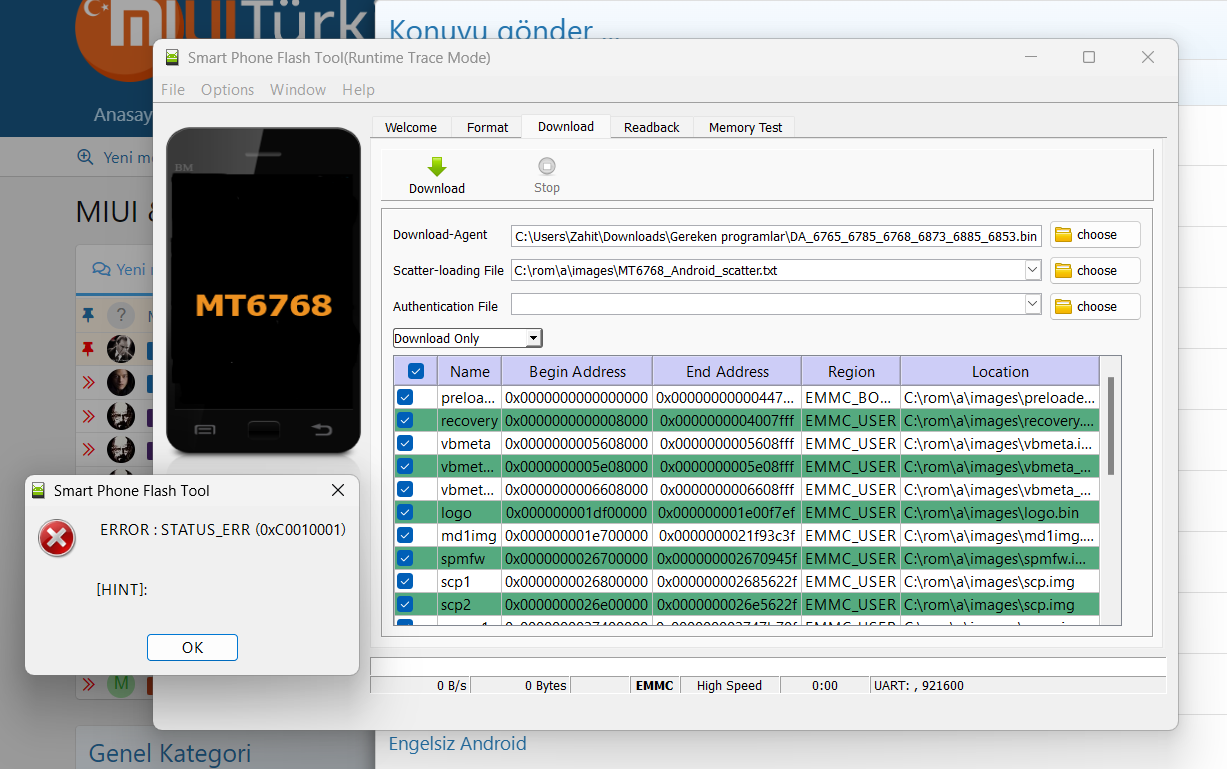The image size is (1227, 769).
Task: Close the error dialog with X
Action: 338,490
